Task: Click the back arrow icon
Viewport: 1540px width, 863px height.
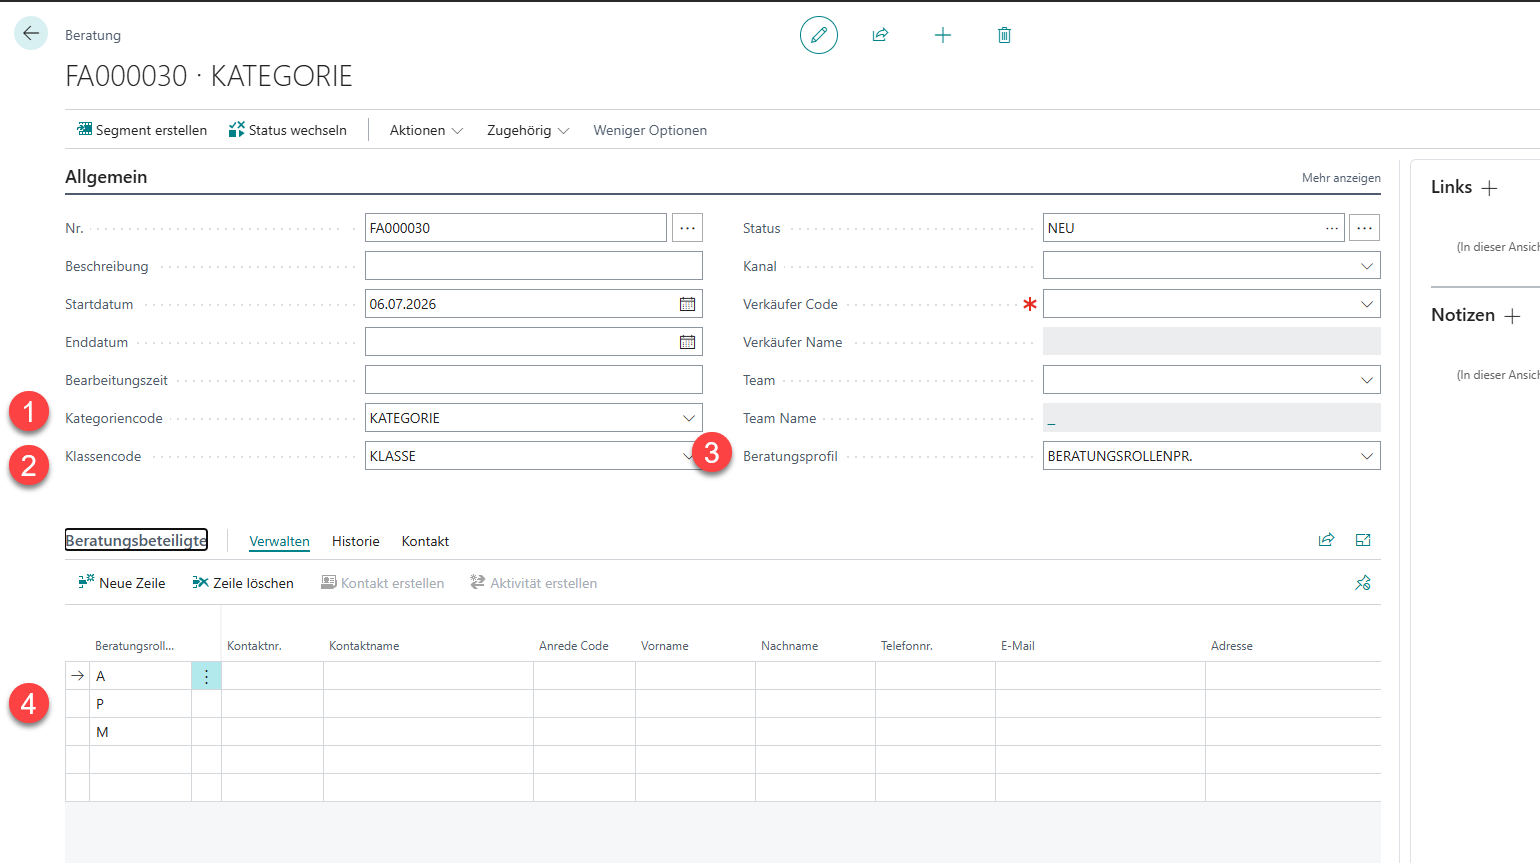Action: coord(31,33)
